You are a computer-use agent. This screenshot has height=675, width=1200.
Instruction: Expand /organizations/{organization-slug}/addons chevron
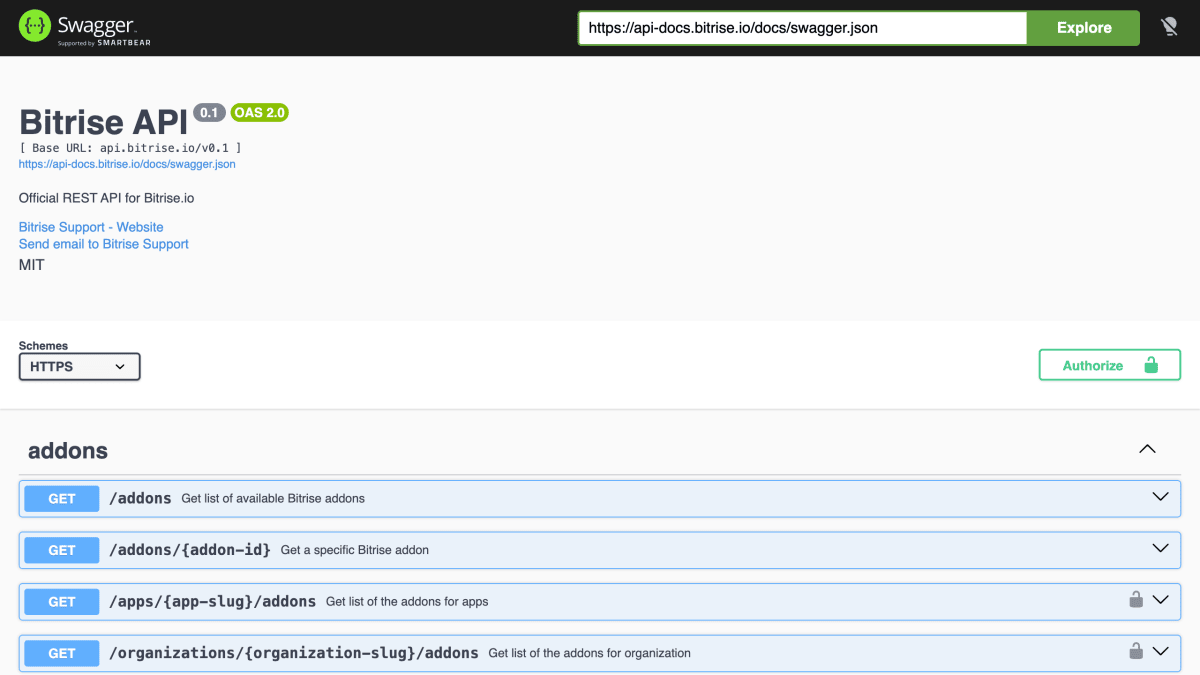1160,651
